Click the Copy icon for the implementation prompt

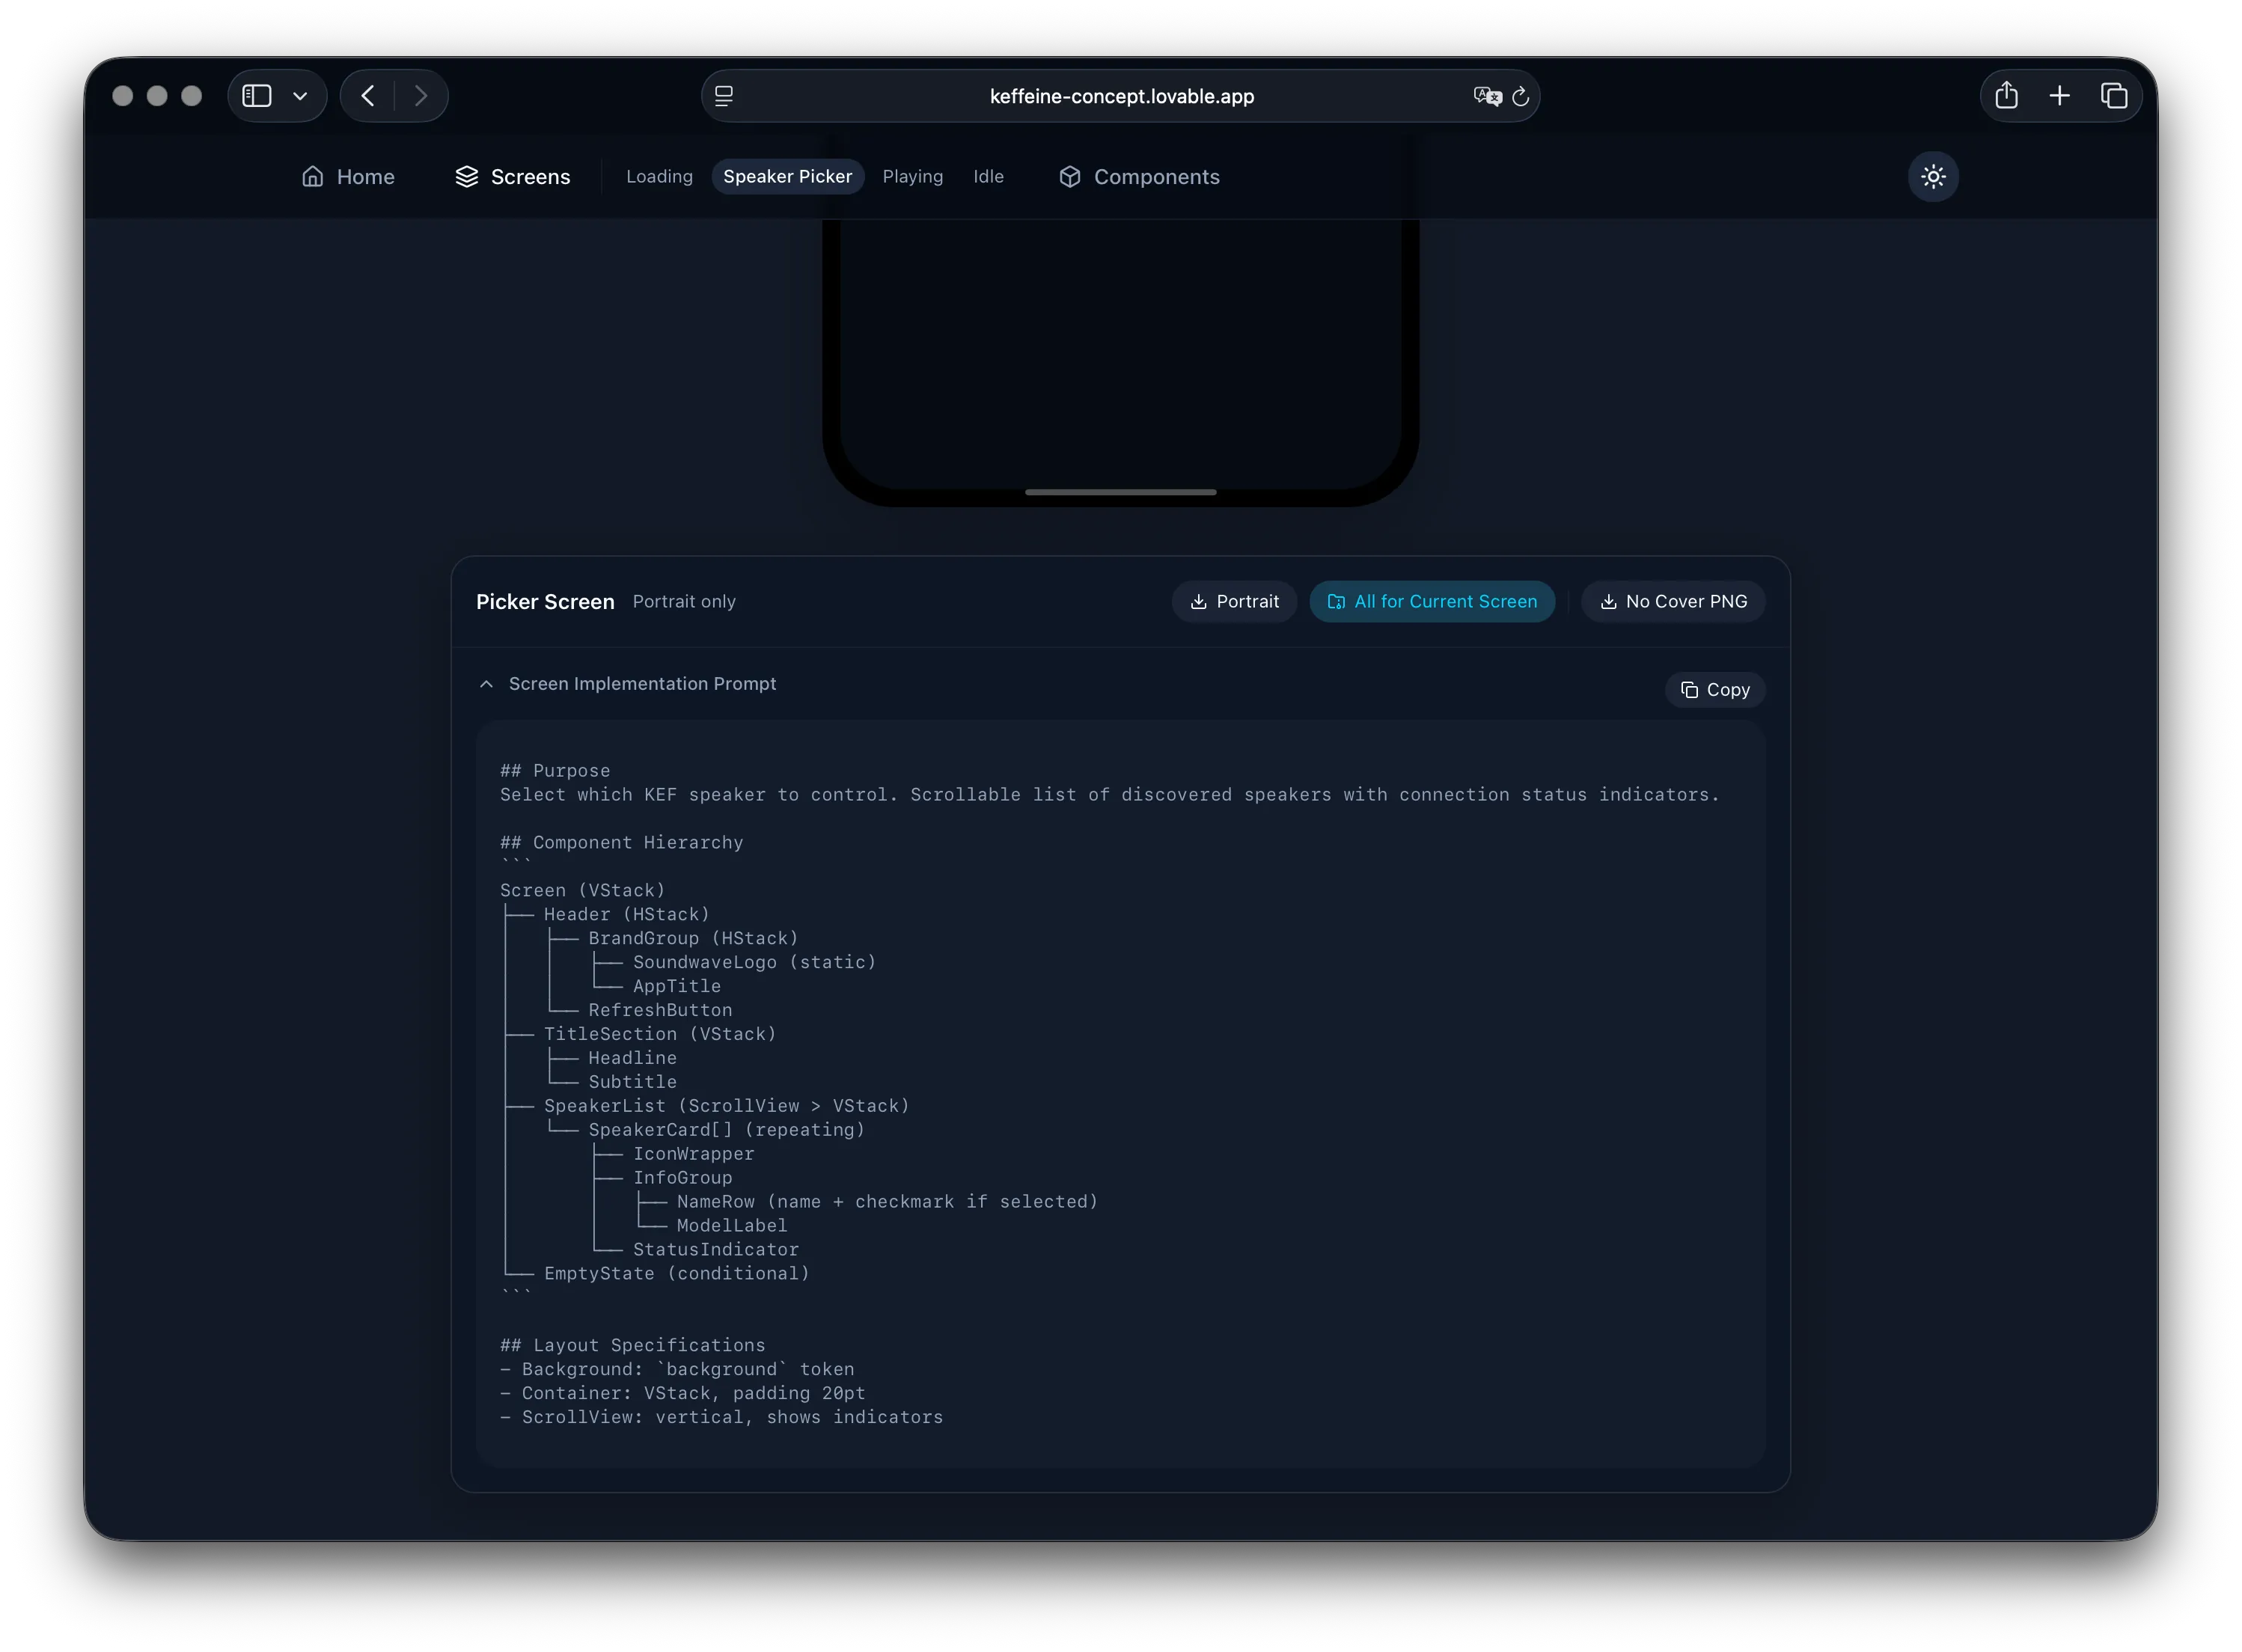(1689, 690)
